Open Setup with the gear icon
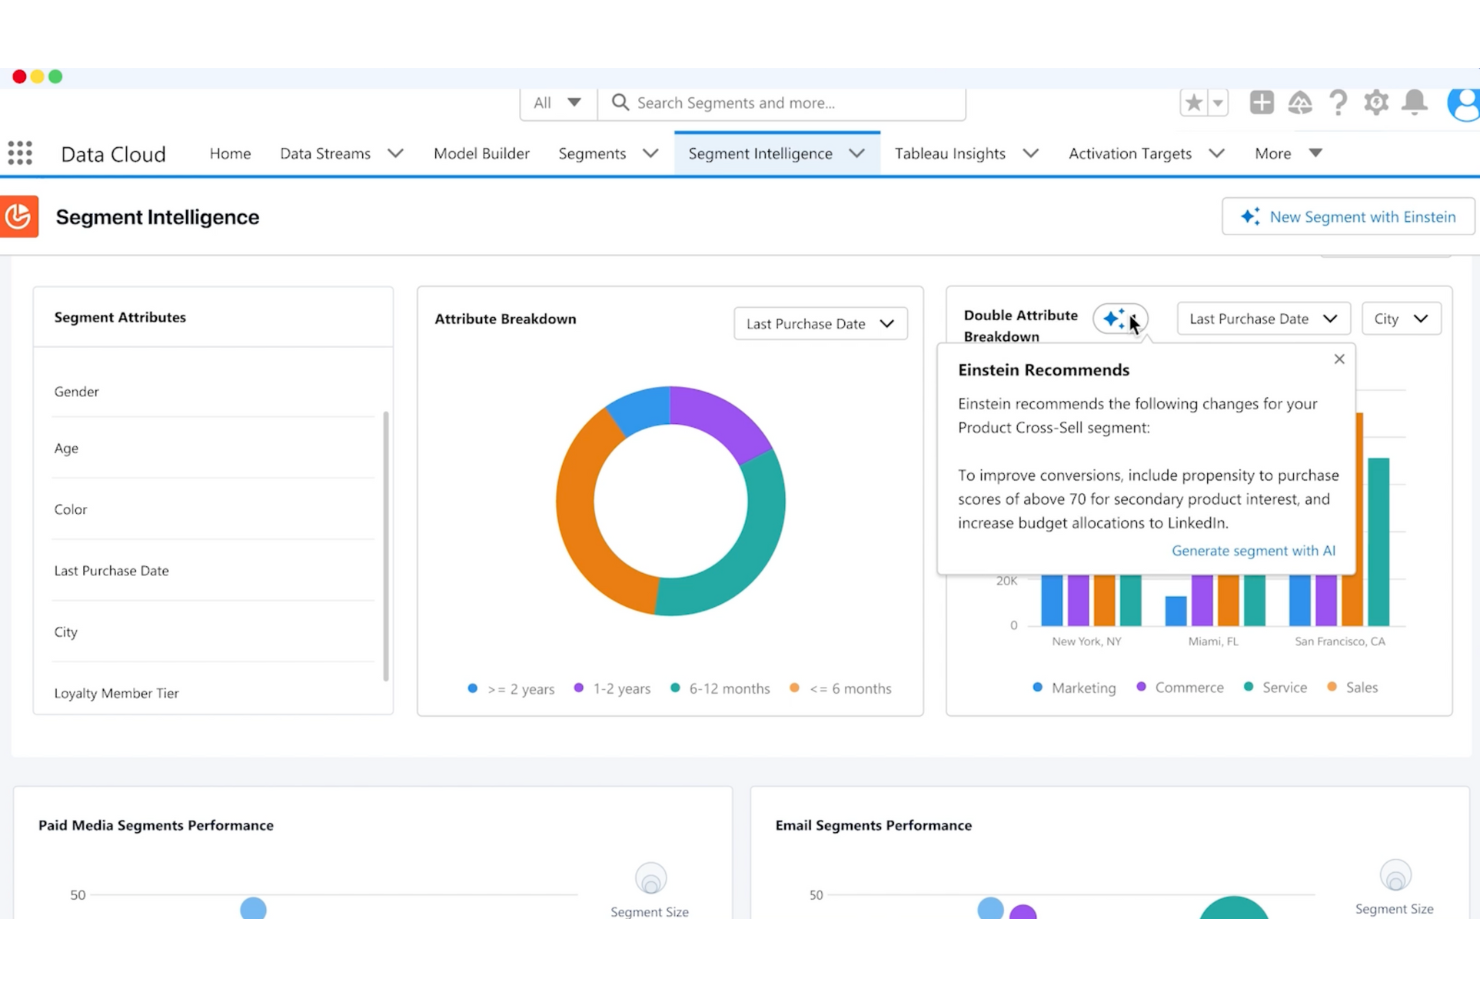This screenshot has width=1480, height=987. 1376,102
